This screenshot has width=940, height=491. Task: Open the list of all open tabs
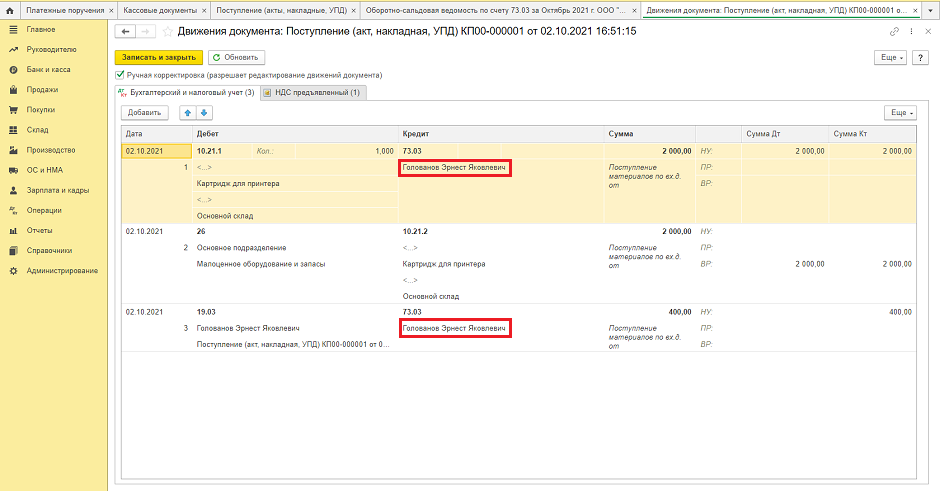pyautogui.click(x=930, y=9)
